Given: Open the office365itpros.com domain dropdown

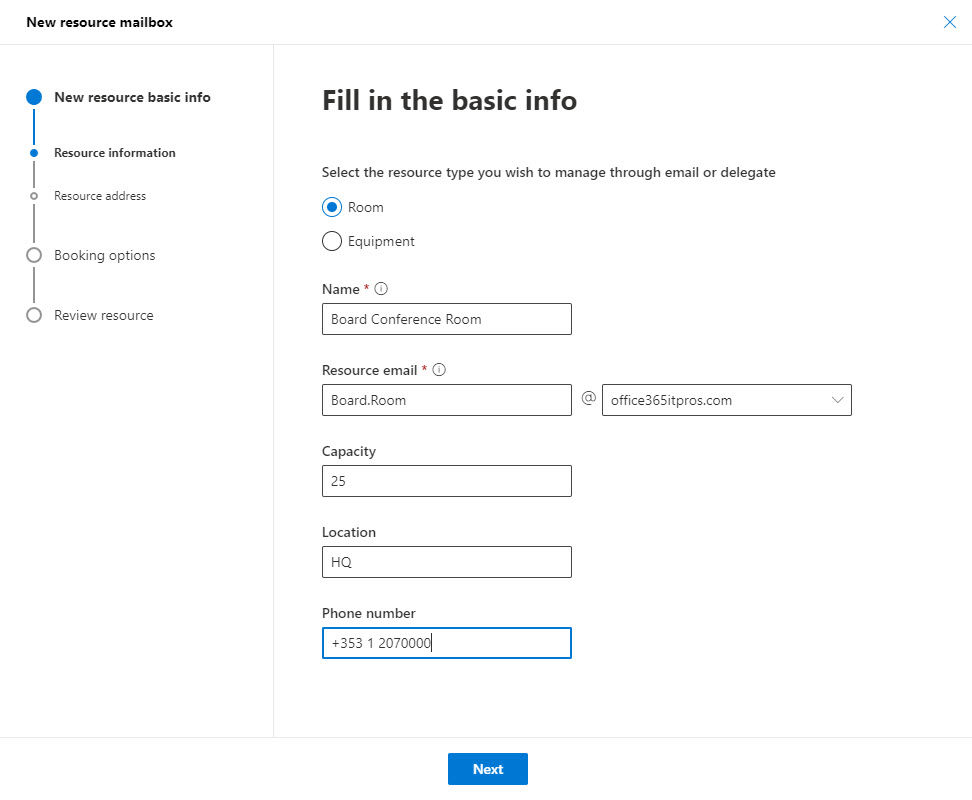Looking at the screenshot, I should point(726,400).
